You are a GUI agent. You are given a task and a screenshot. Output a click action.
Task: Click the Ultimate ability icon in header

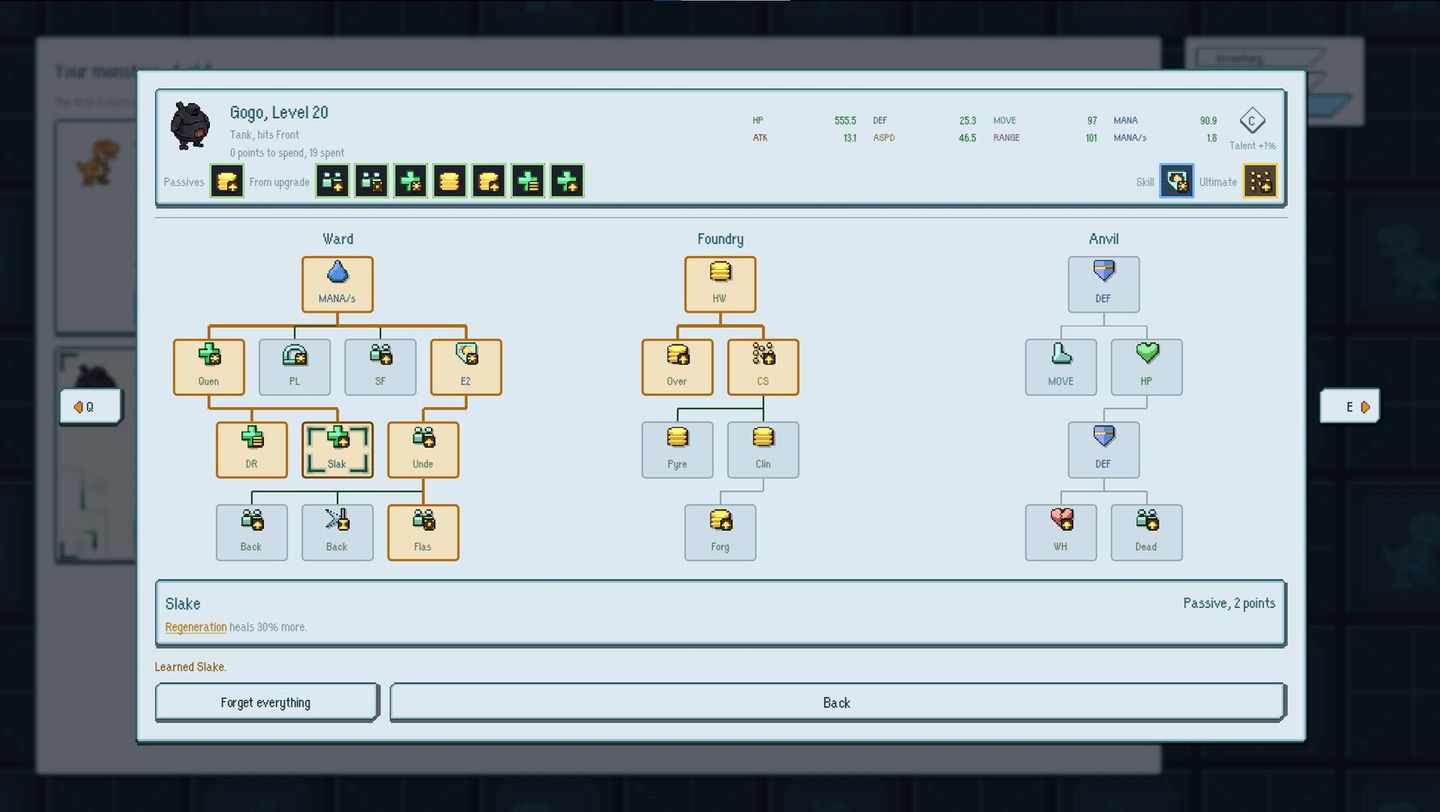(1260, 181)
